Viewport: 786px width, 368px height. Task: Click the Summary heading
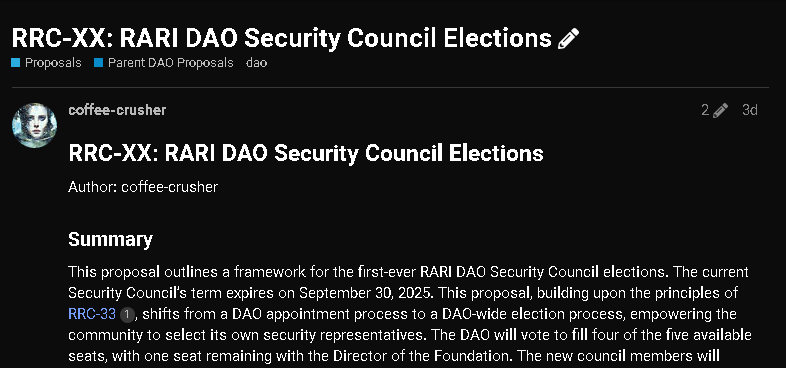(110, 240)
